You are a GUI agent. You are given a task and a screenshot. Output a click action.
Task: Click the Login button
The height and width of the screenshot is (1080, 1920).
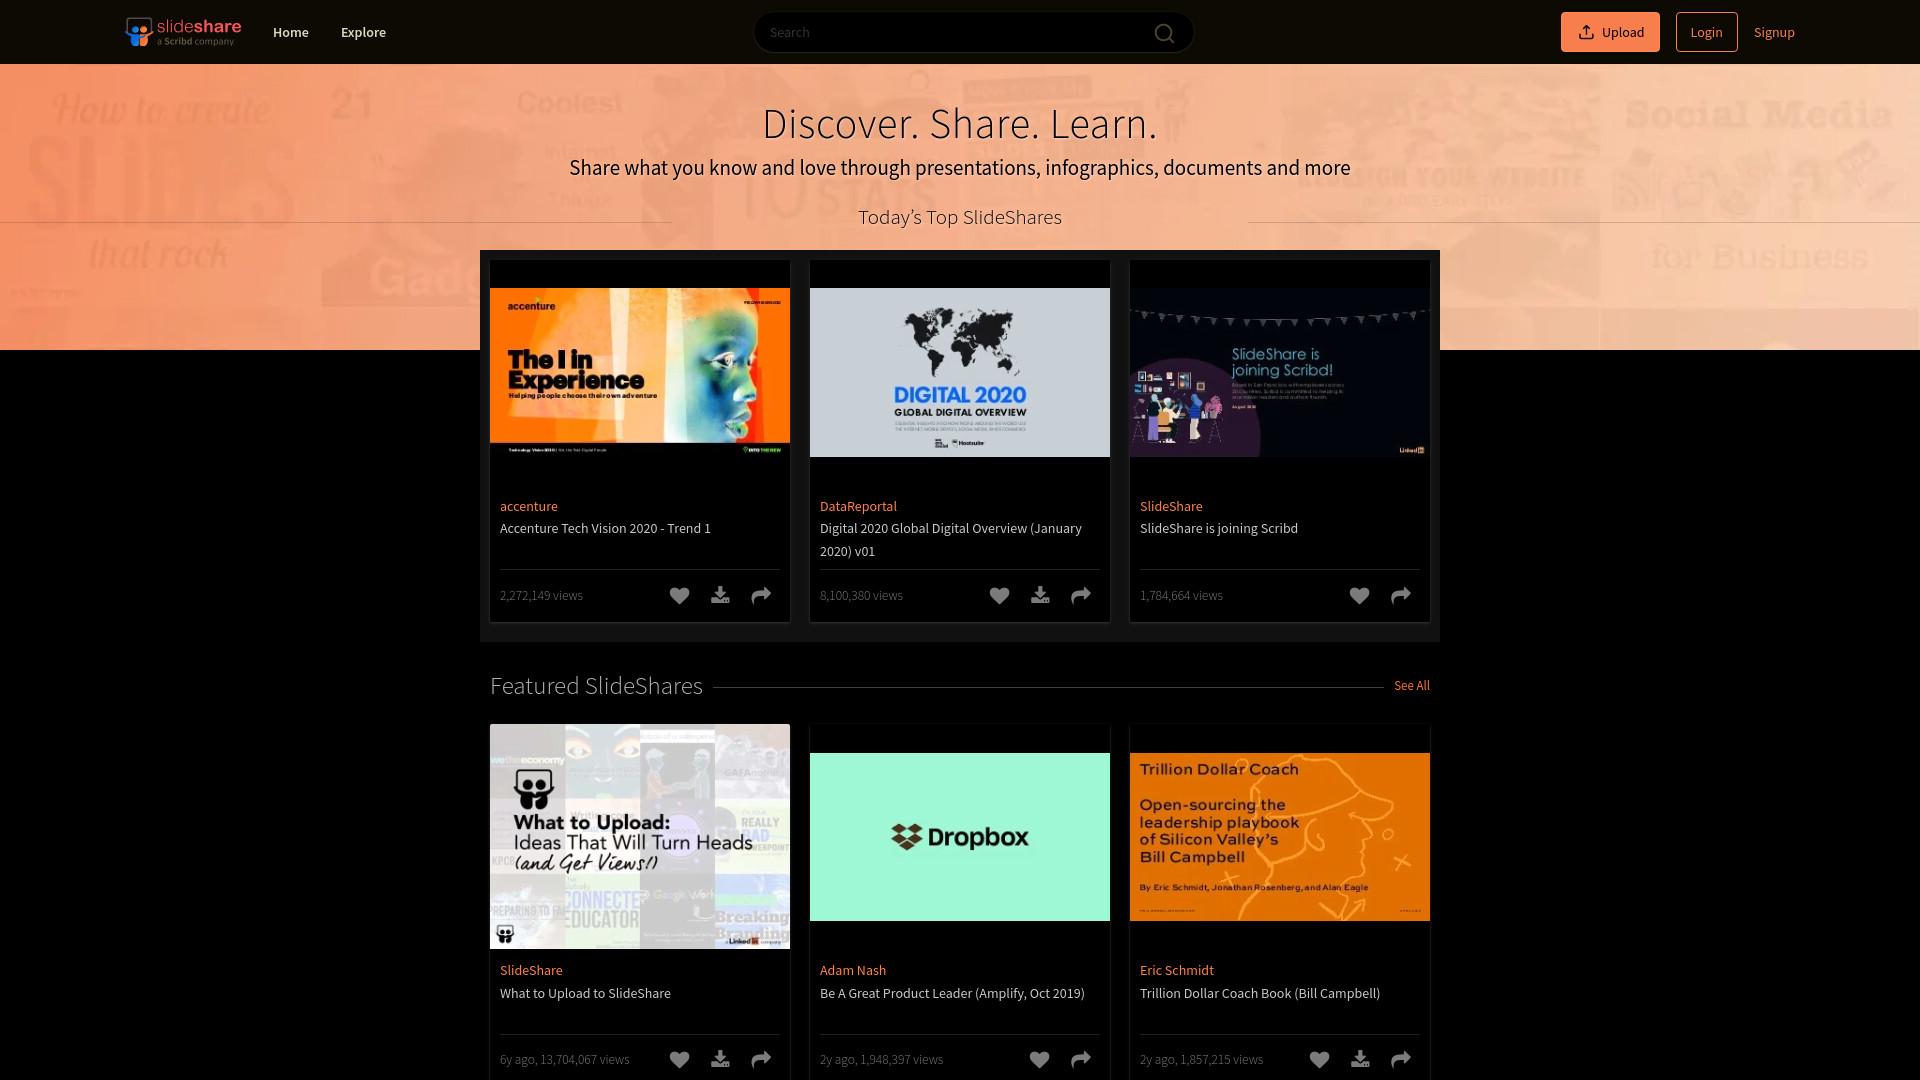[1706, 32]
